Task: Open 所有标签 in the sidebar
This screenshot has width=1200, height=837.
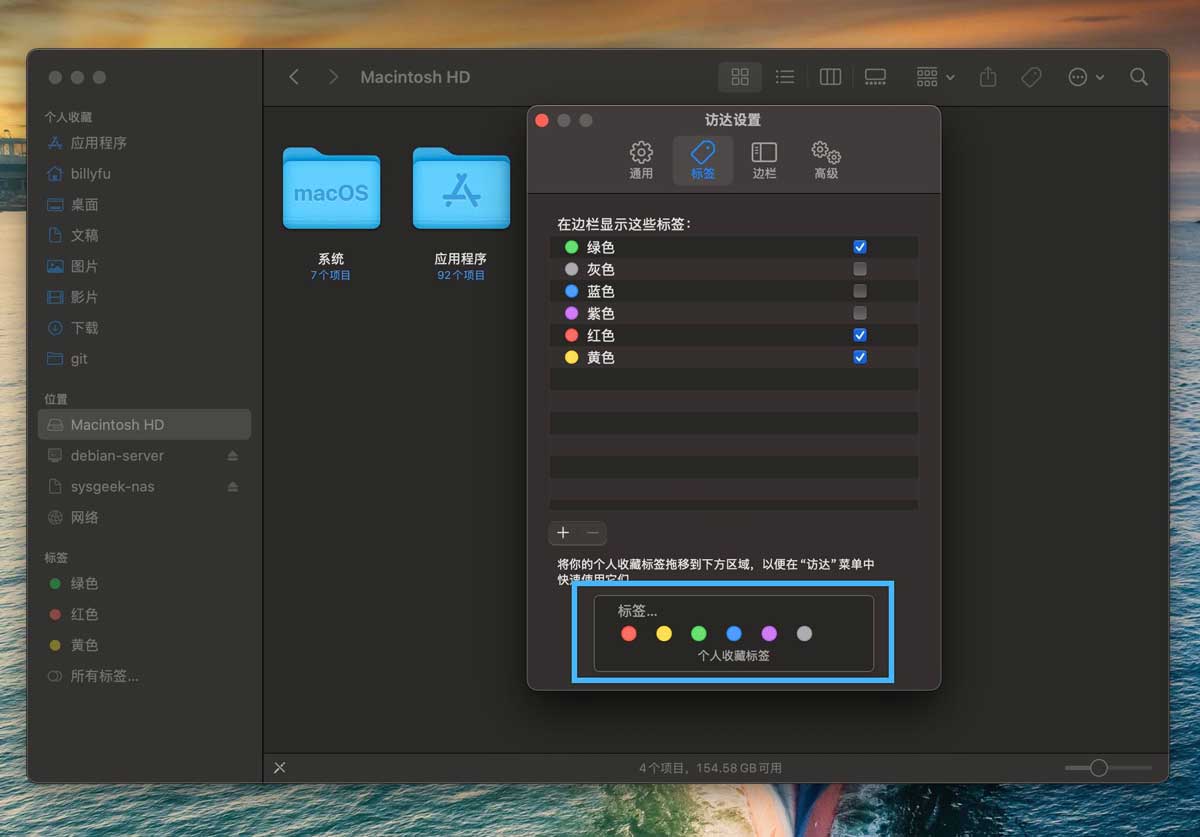Action: 104,676
